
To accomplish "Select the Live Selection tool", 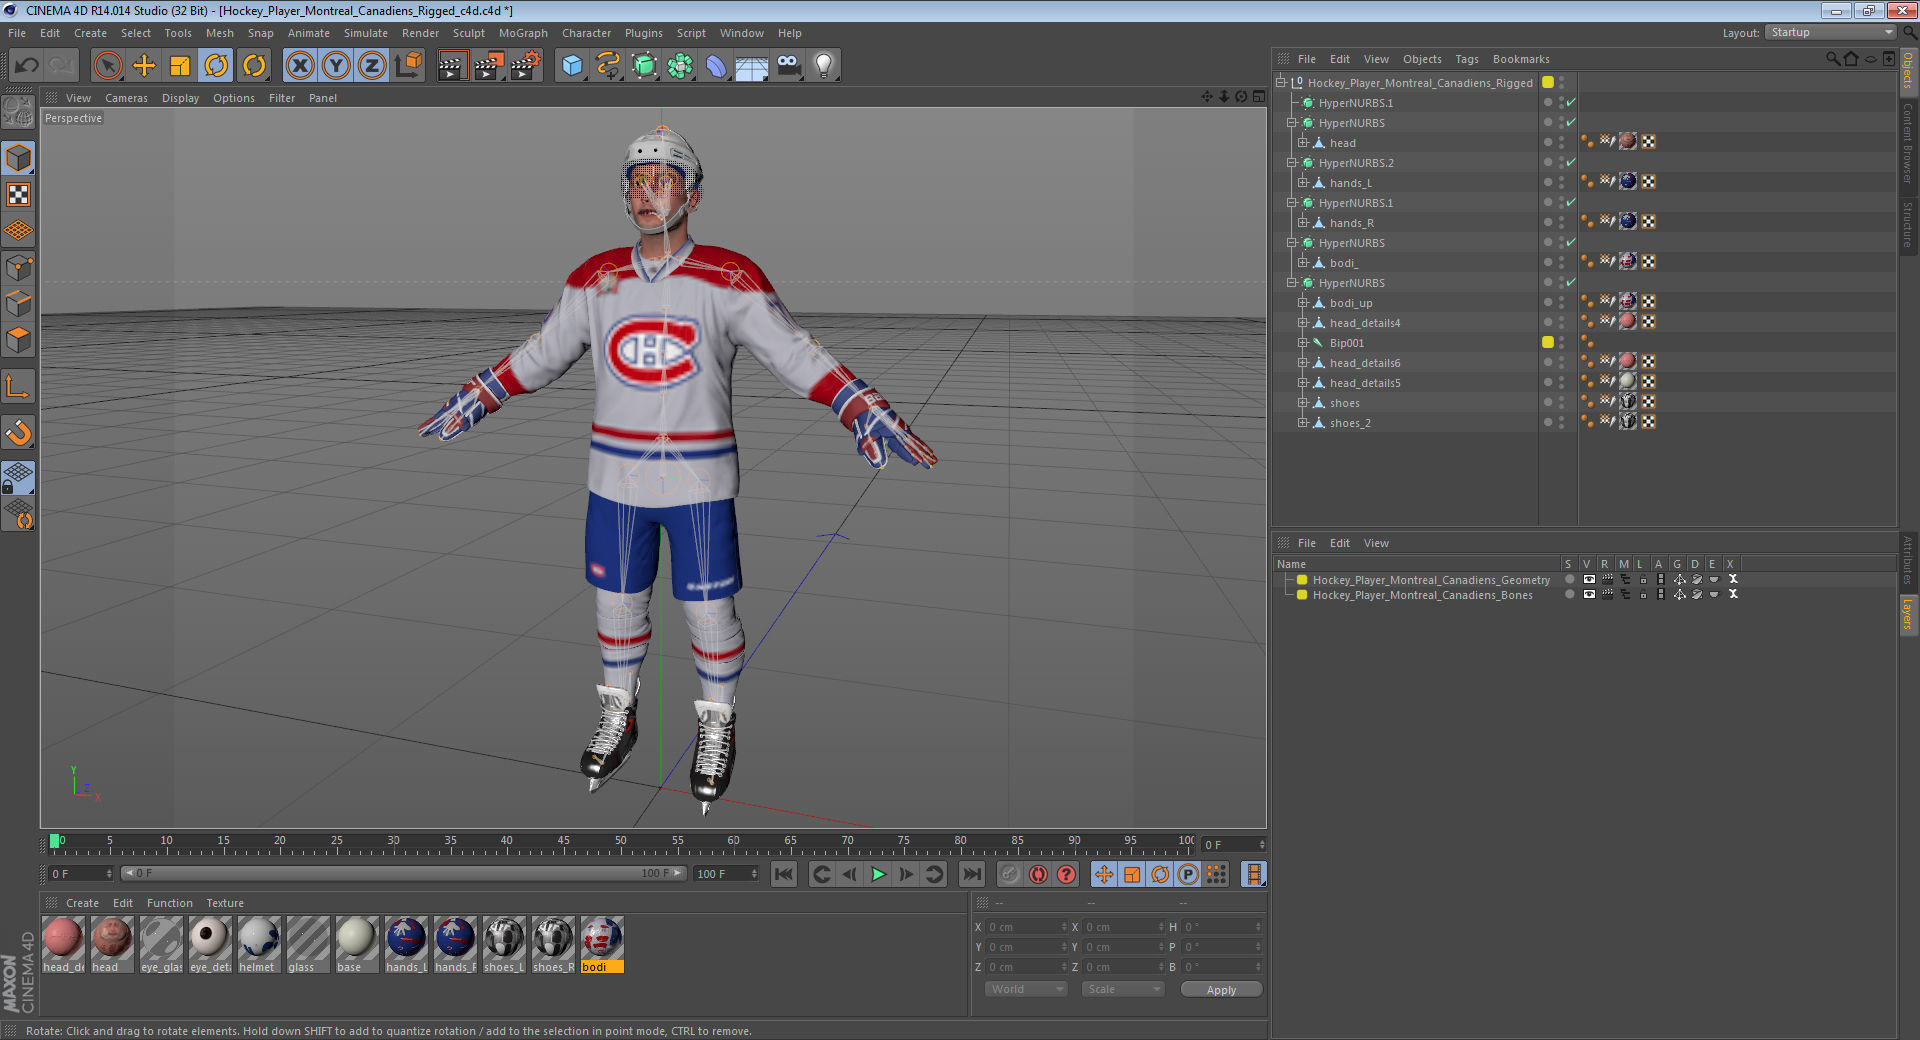I will (107, 66).
